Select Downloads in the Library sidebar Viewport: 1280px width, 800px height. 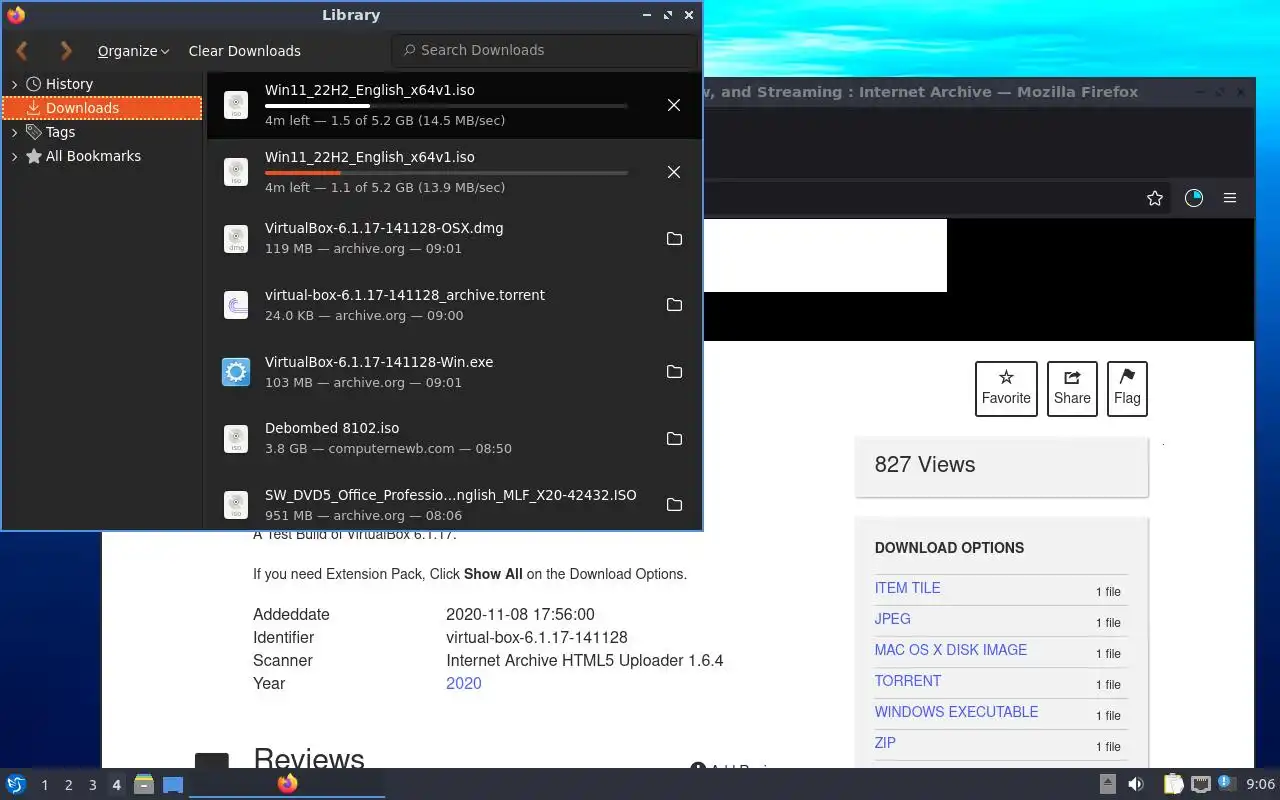tap(102, 108)
